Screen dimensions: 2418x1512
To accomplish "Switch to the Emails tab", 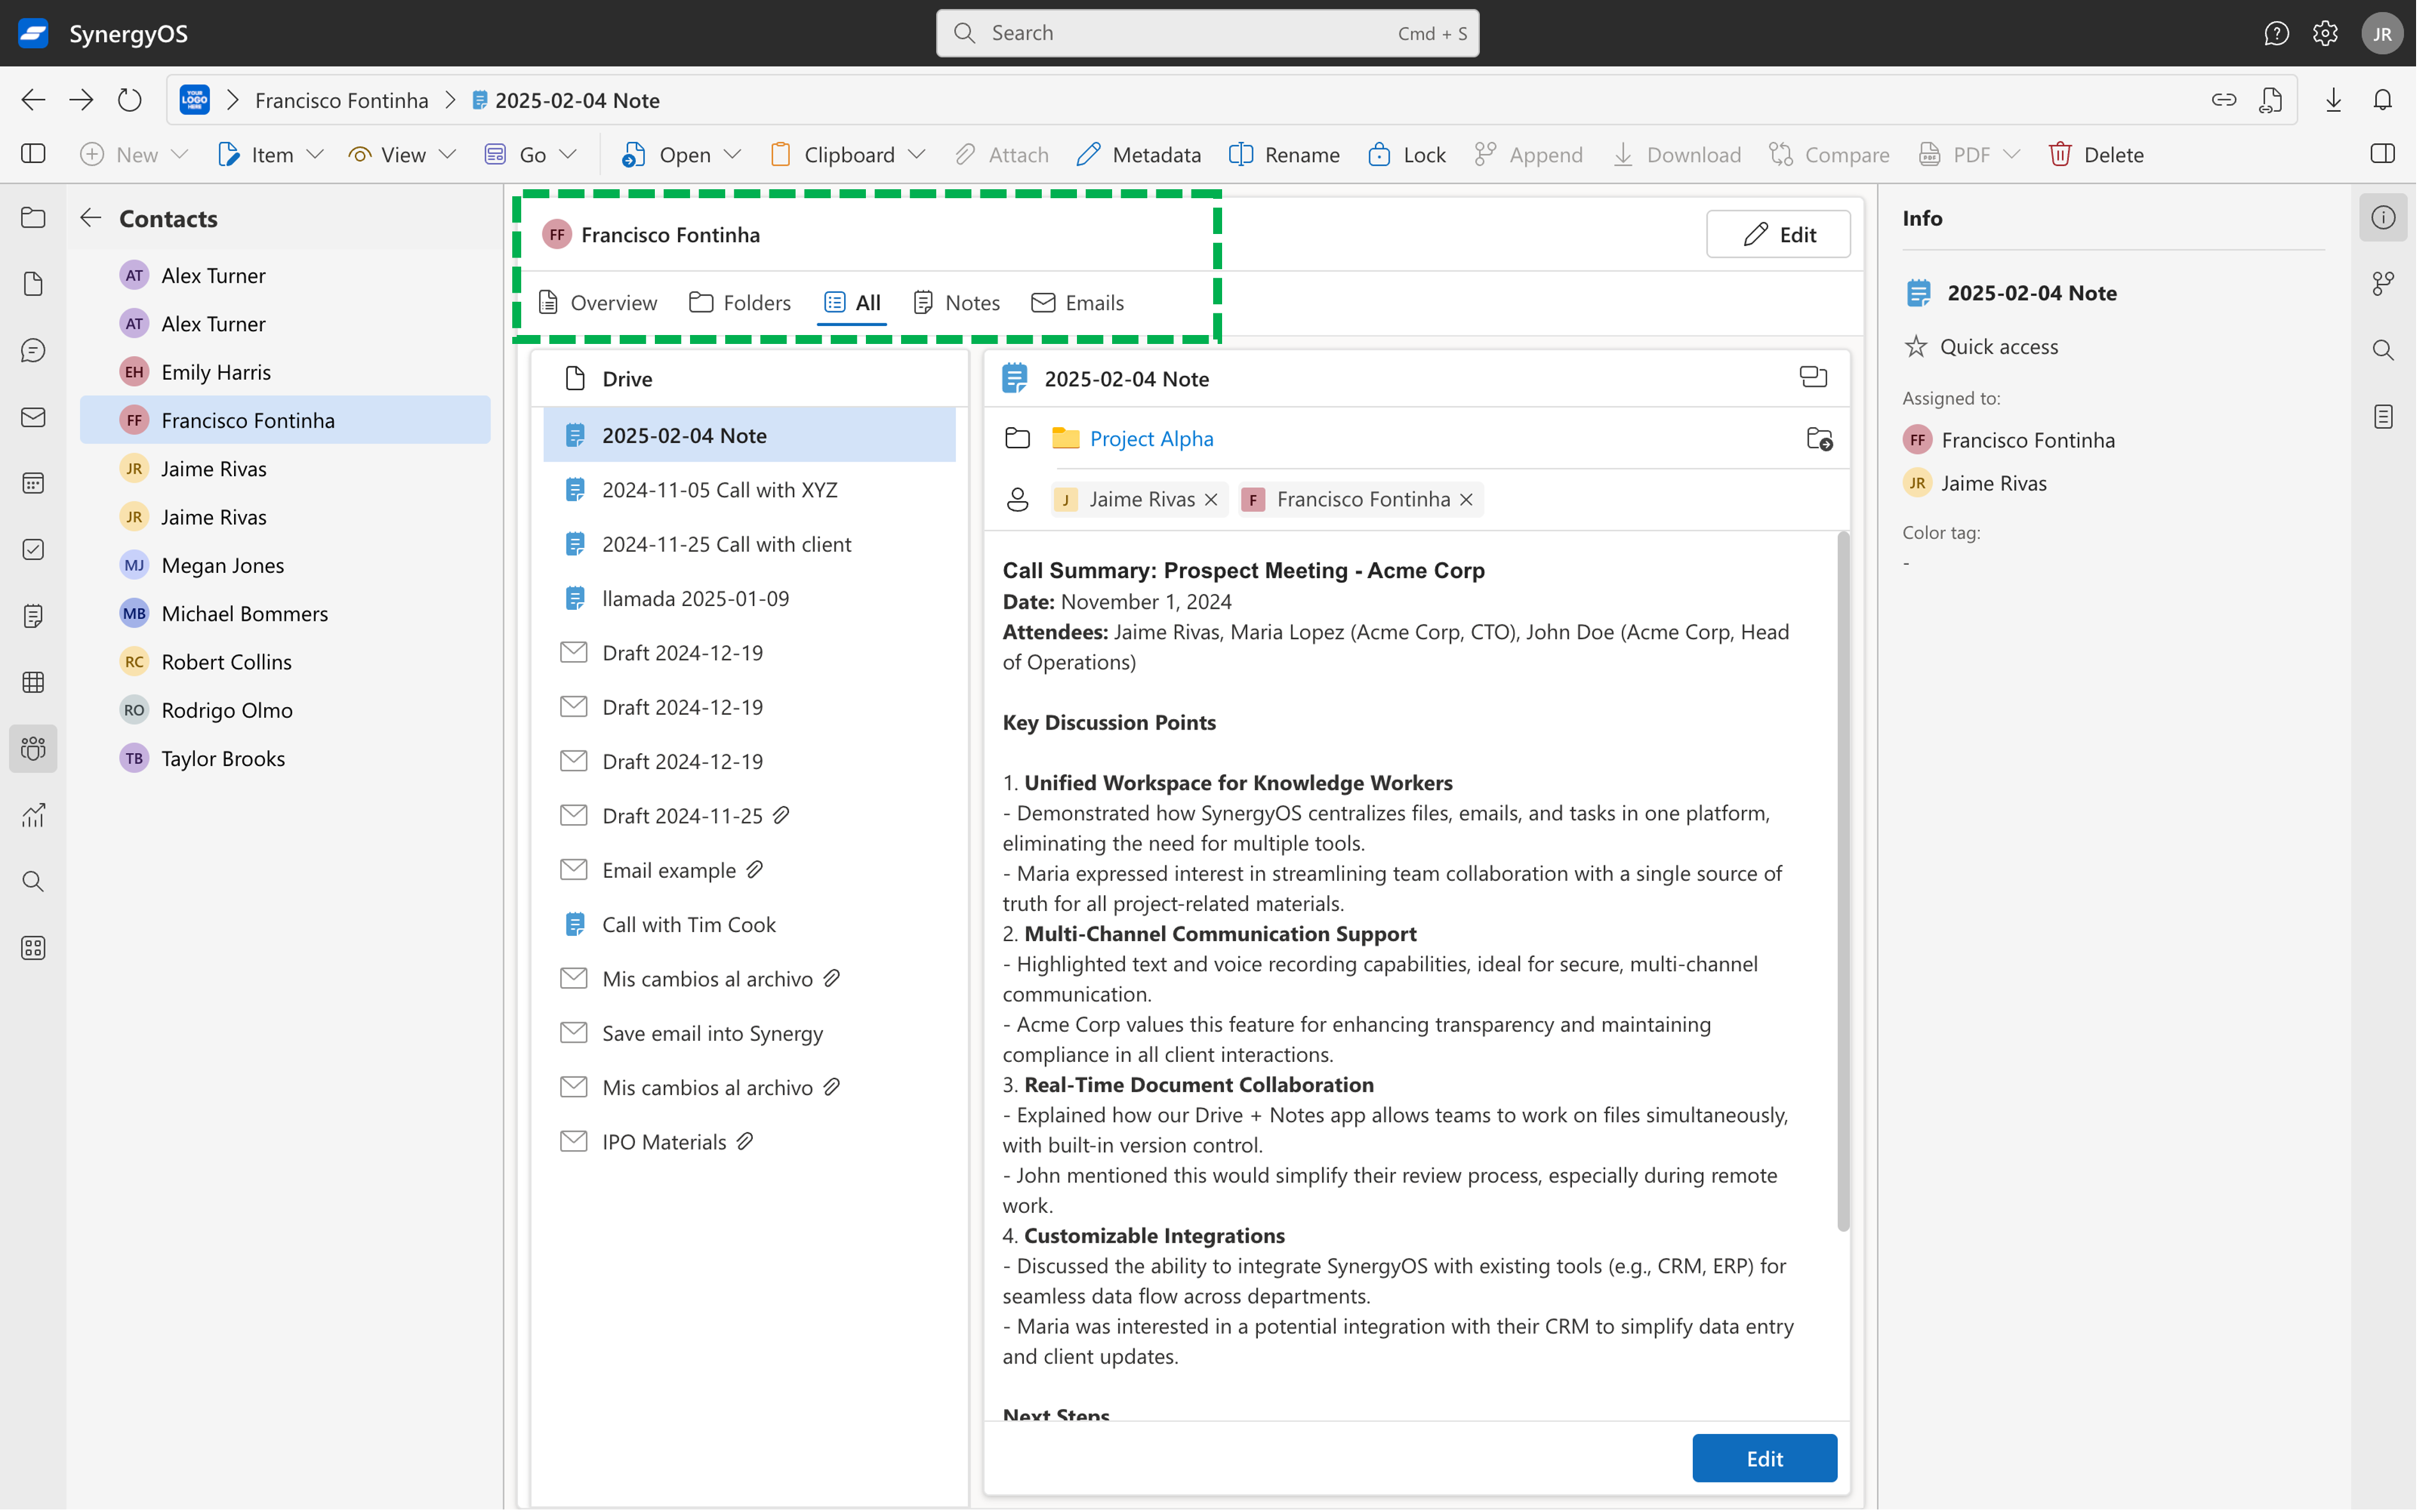I will [x=1078, y=302].
